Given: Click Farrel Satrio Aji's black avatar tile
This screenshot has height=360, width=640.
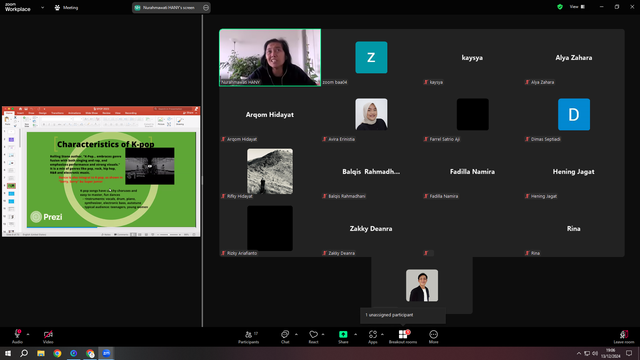Looking at the screenshot, I should 472,114.
